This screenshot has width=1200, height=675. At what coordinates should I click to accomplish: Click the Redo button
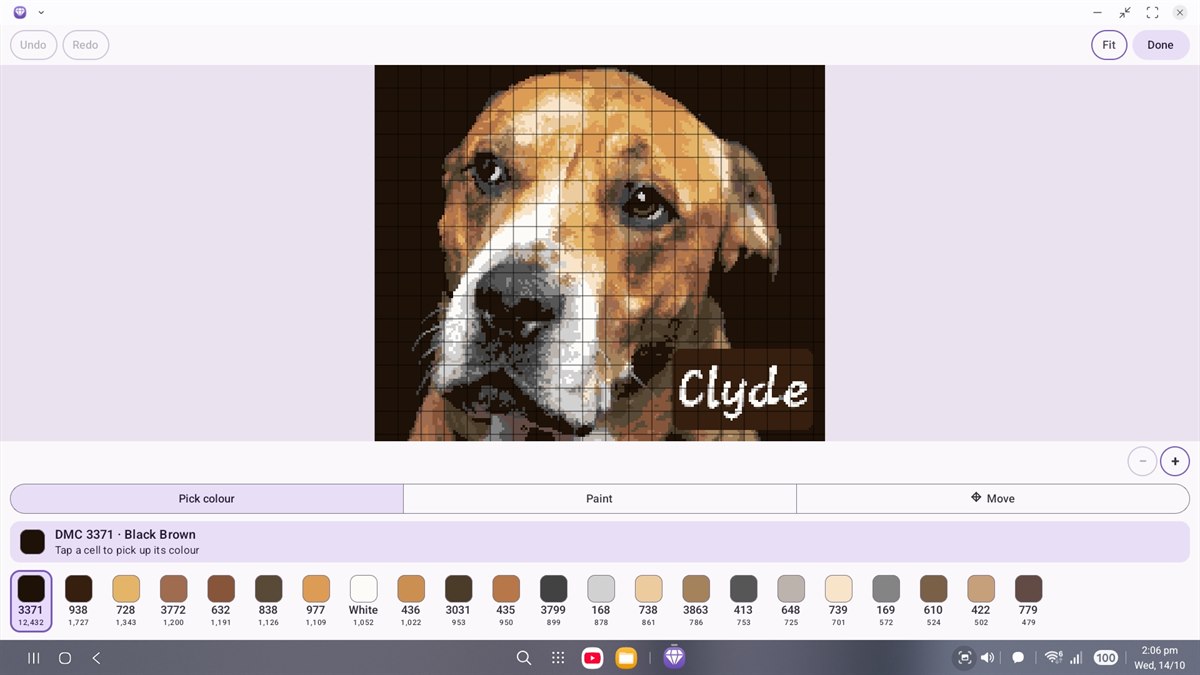pos(85,45)
